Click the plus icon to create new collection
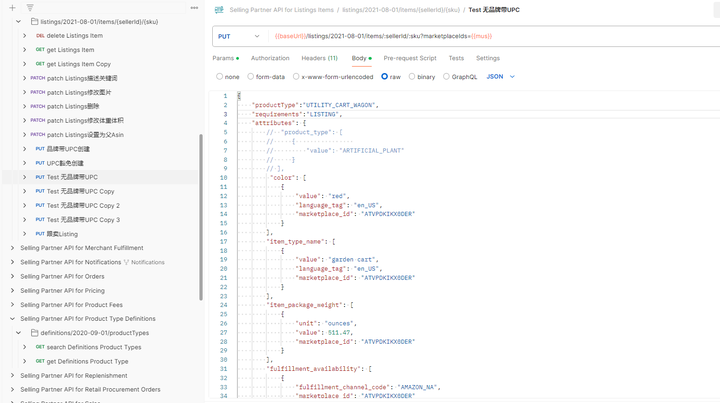 (13, 8)
